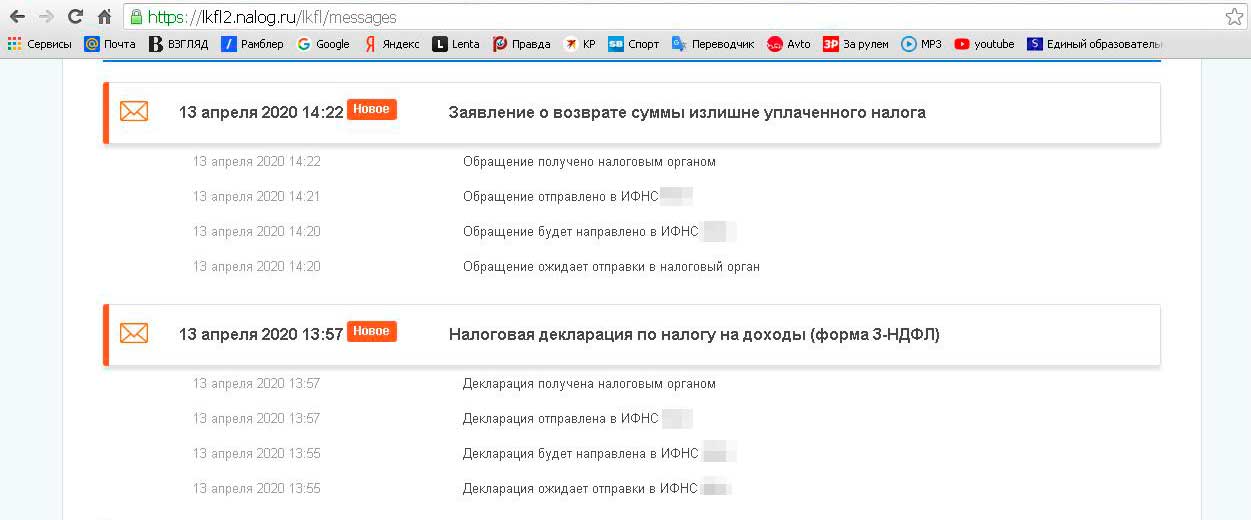Viewport: 1251px width, 520px height.
Task: Bookmark this page with star icon
Action: coord(1234,17)
